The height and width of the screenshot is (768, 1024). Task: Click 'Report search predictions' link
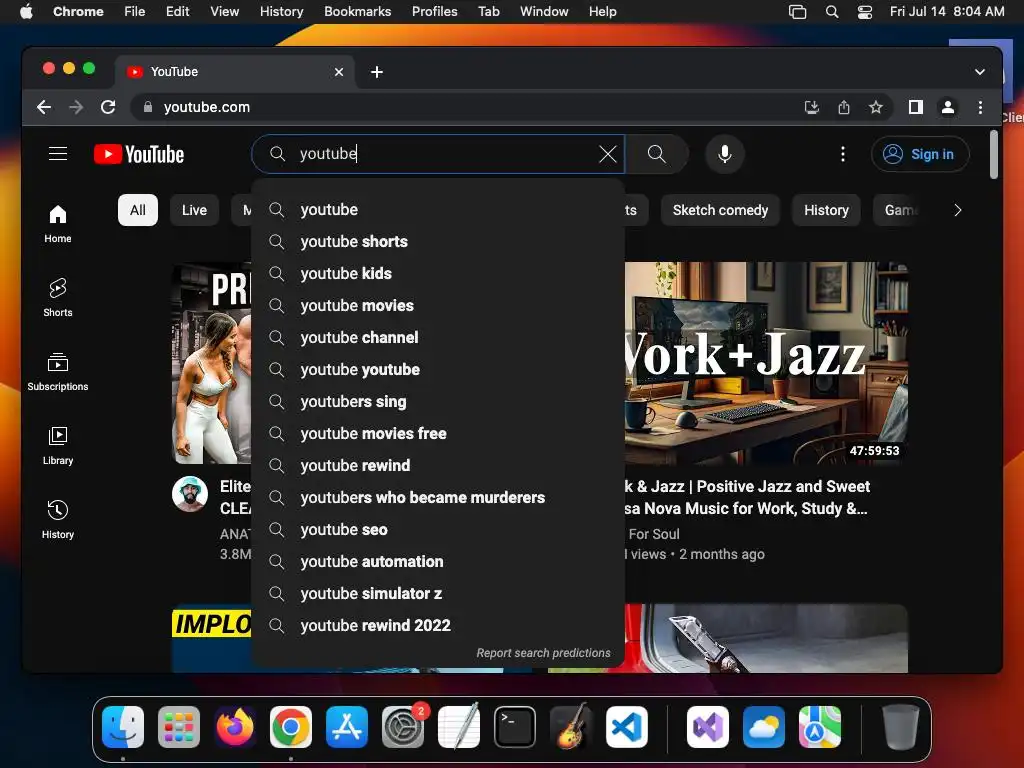click(x=543, y=653)
